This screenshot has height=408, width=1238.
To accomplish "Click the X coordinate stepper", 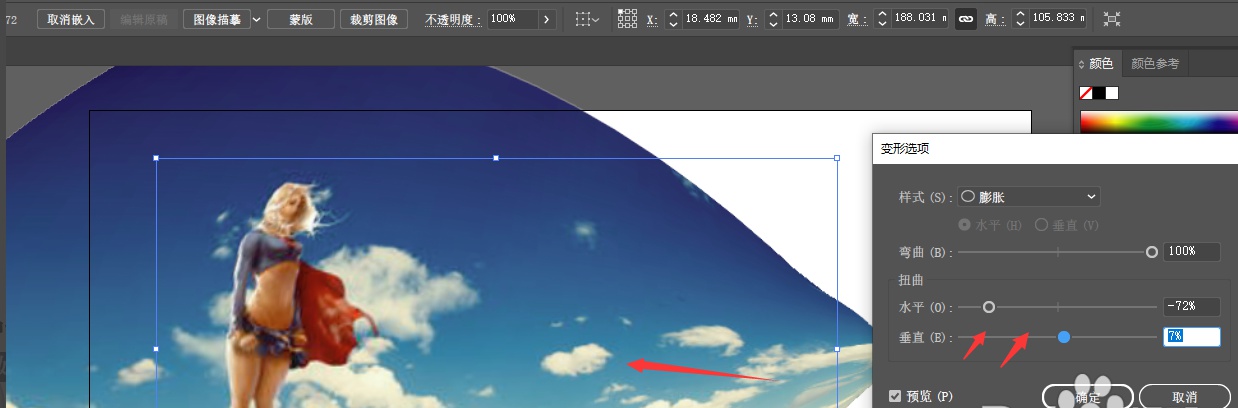I will click(x=673, y=19).
